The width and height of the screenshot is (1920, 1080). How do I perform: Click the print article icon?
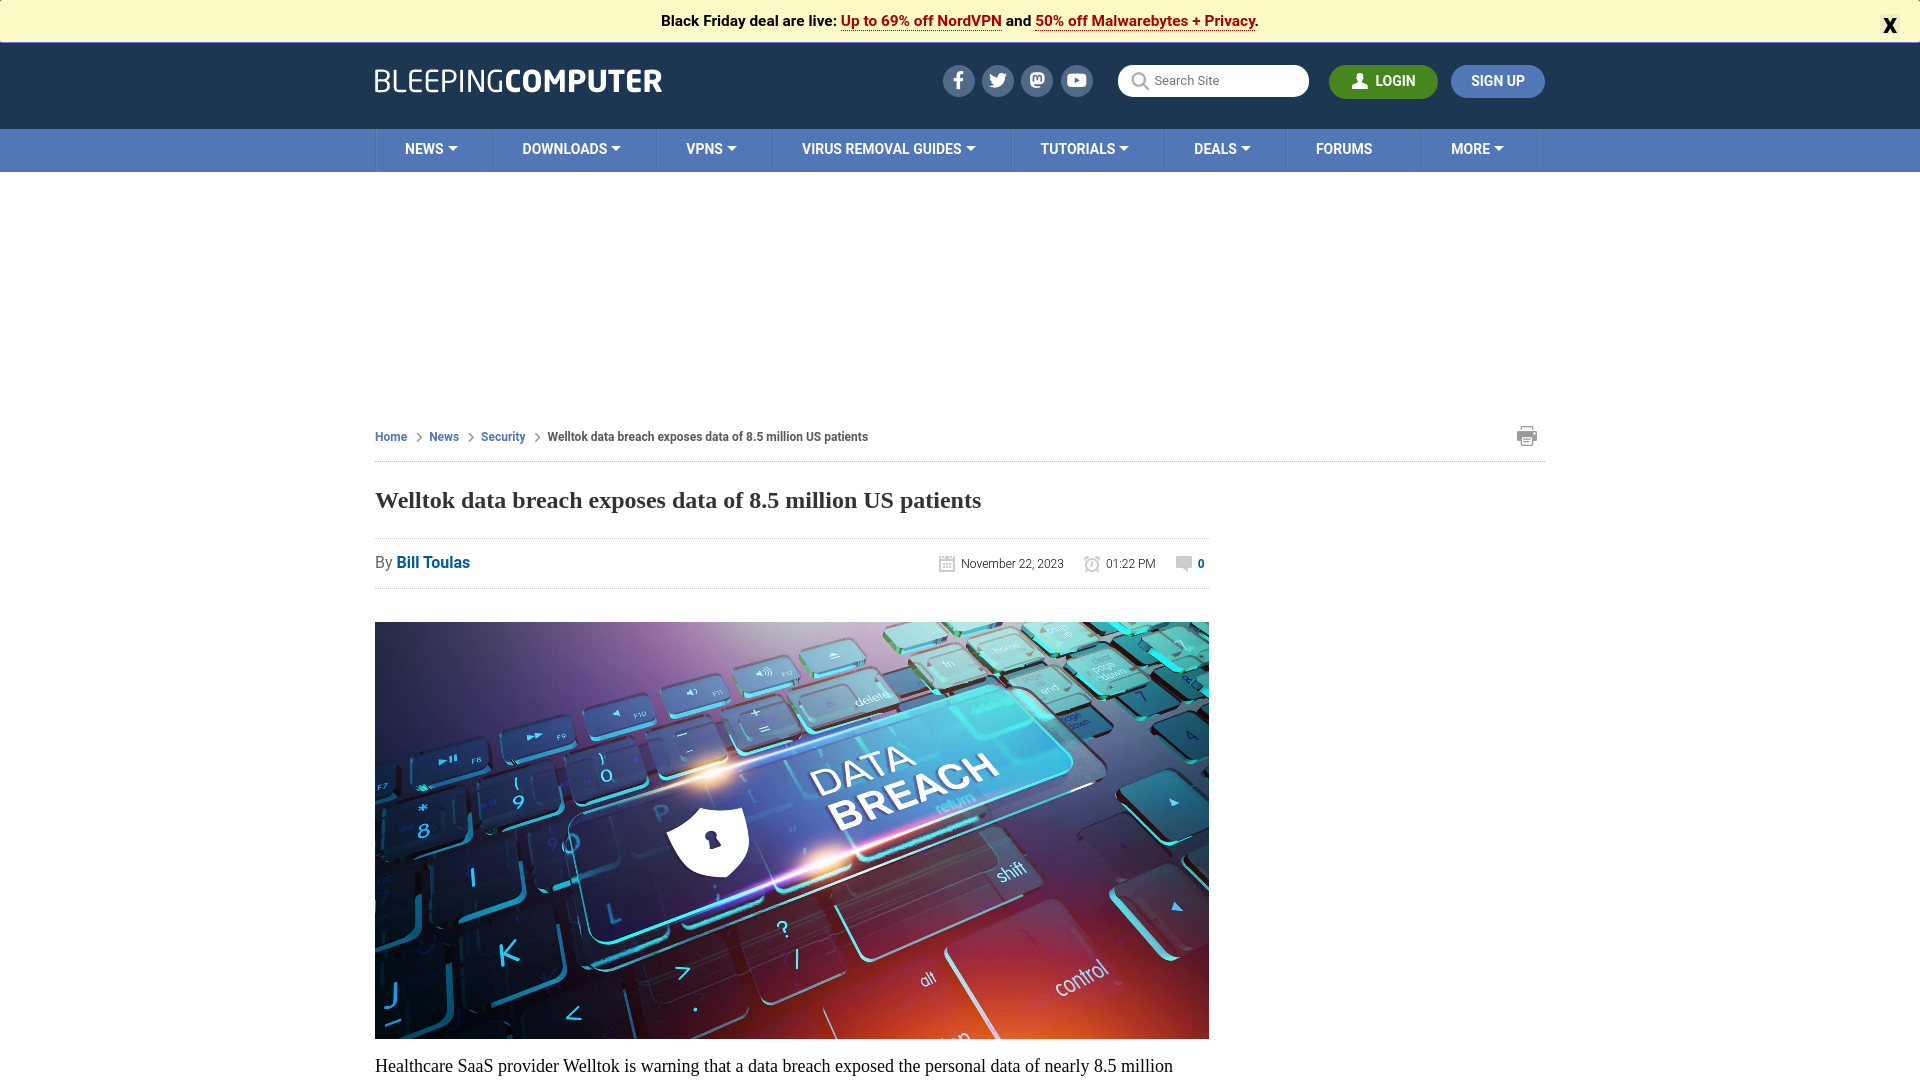click(x=1527, y=435)
